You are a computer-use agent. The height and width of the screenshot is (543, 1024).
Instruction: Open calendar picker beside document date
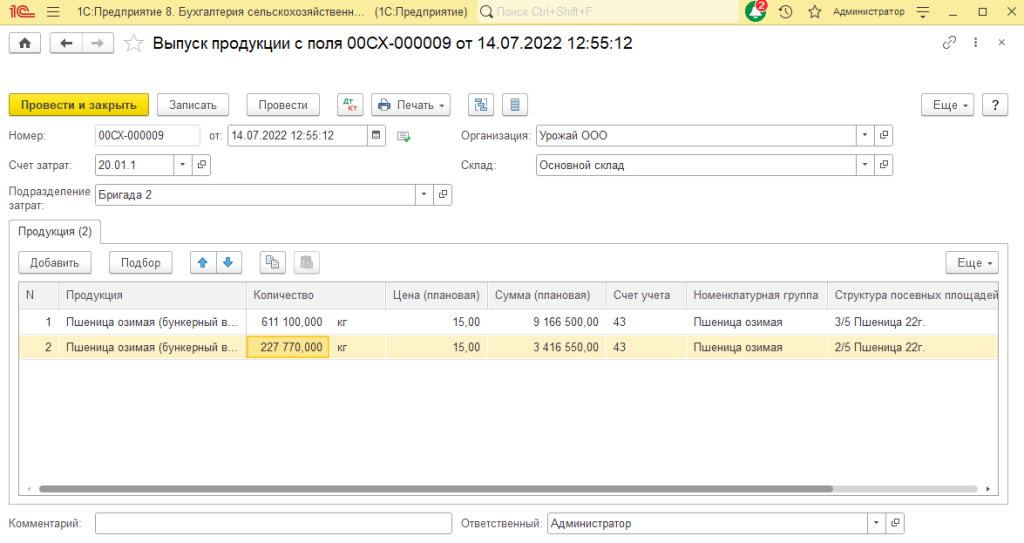(x=376, y=135)
